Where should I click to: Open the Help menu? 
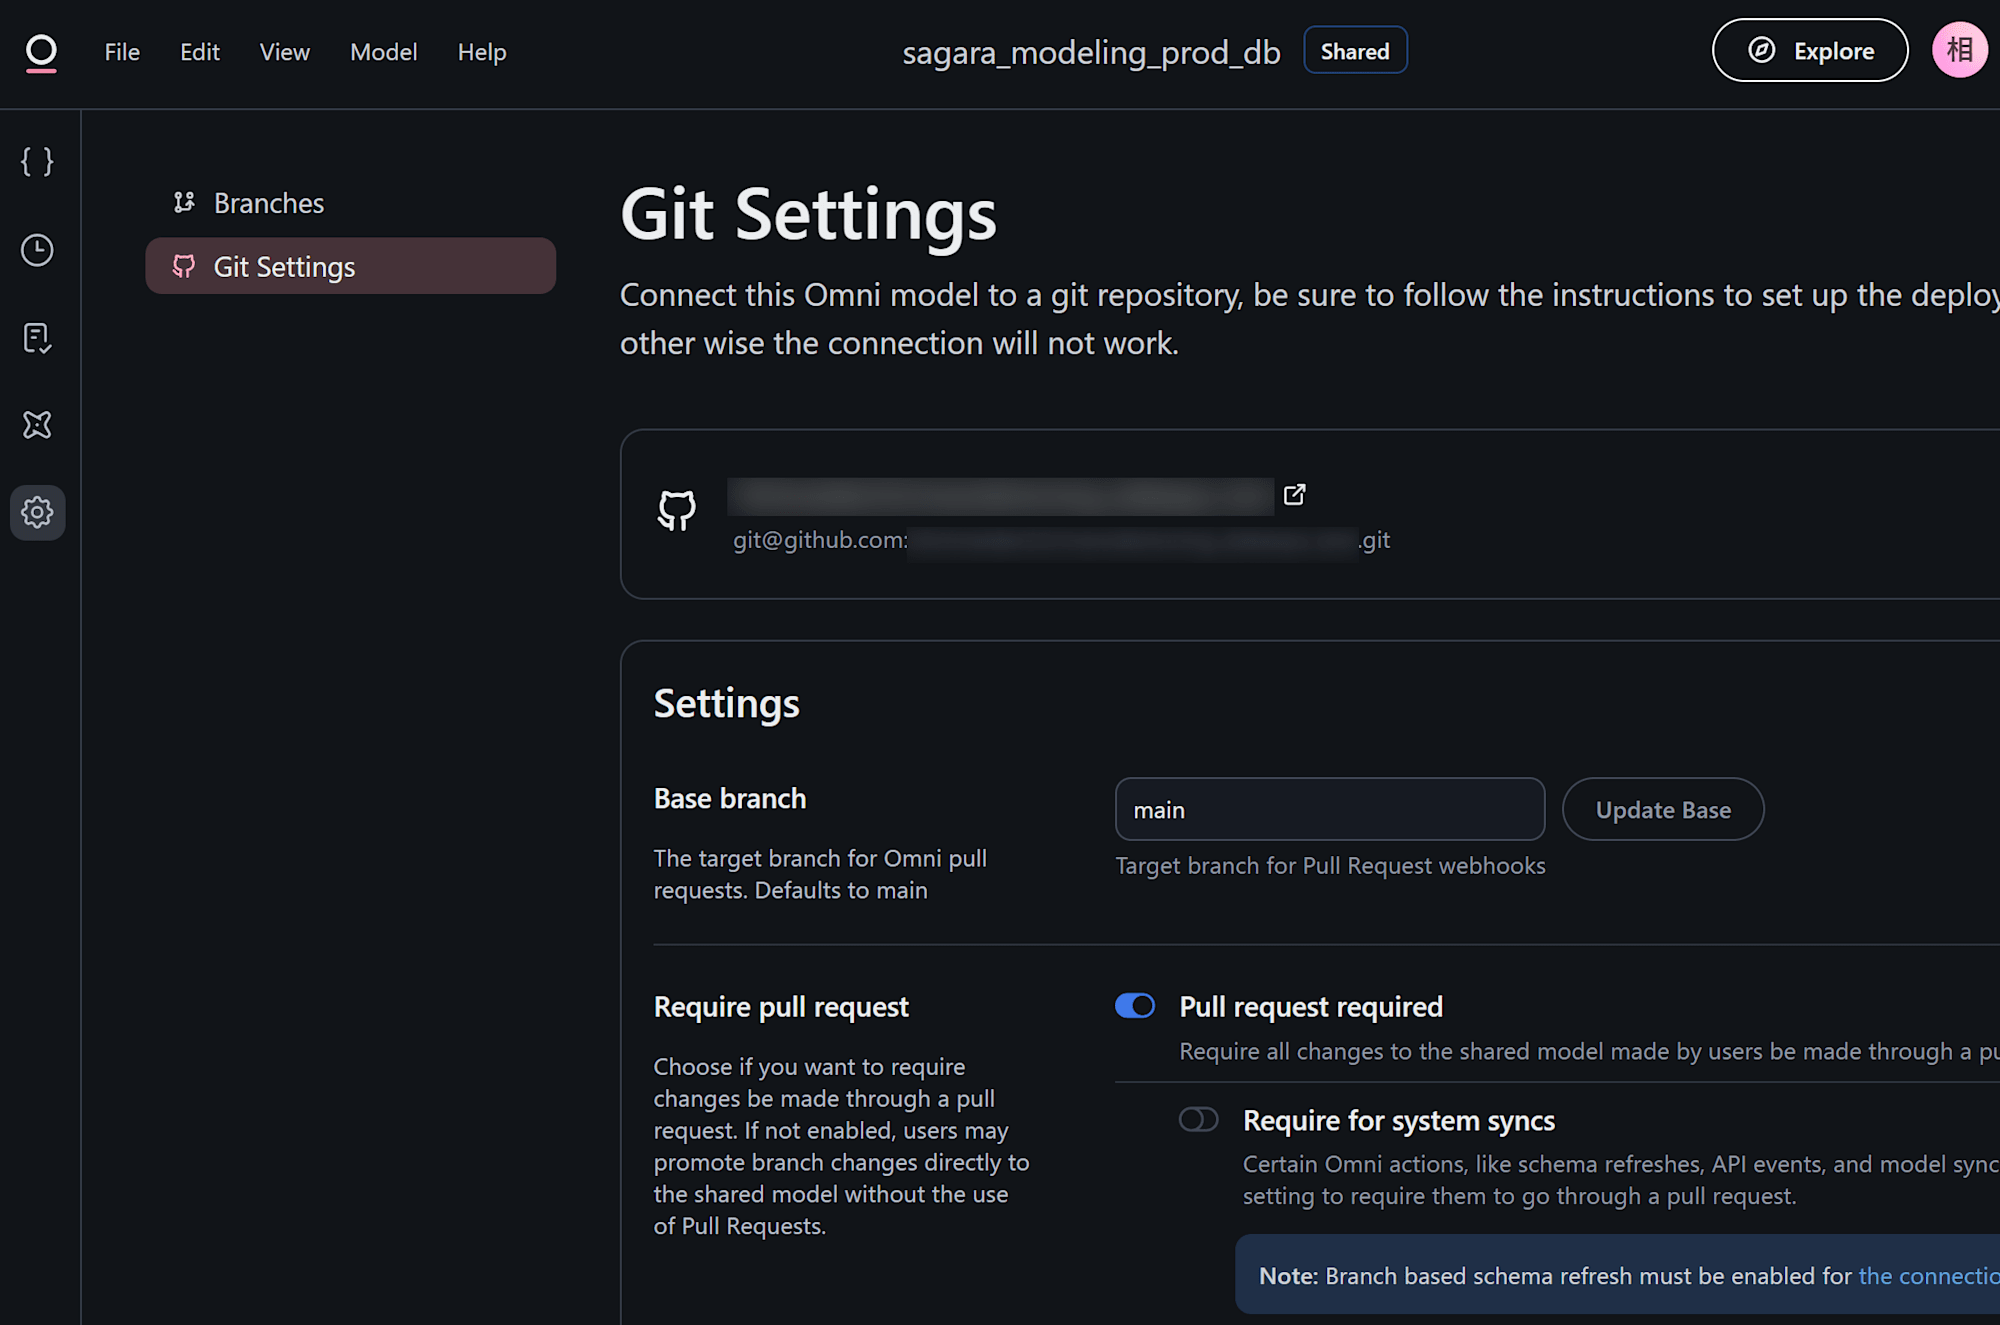[482, 52]
